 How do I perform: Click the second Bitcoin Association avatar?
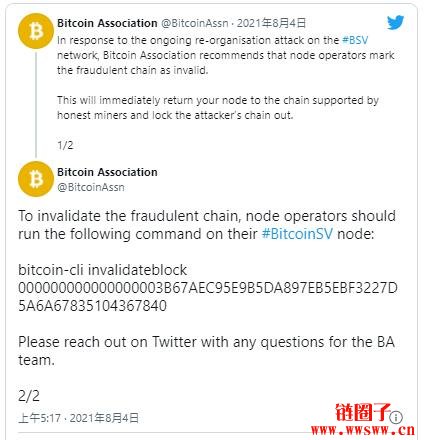(x=36, y=179)
